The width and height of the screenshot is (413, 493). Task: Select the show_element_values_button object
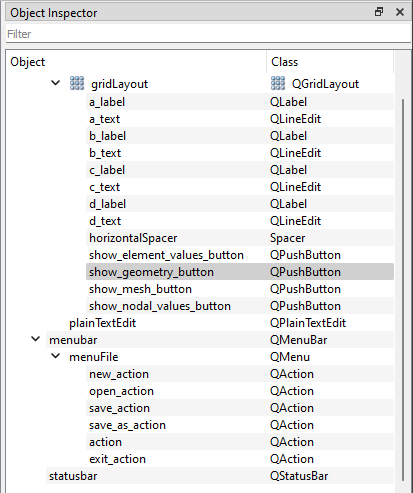tap(166, 255)
